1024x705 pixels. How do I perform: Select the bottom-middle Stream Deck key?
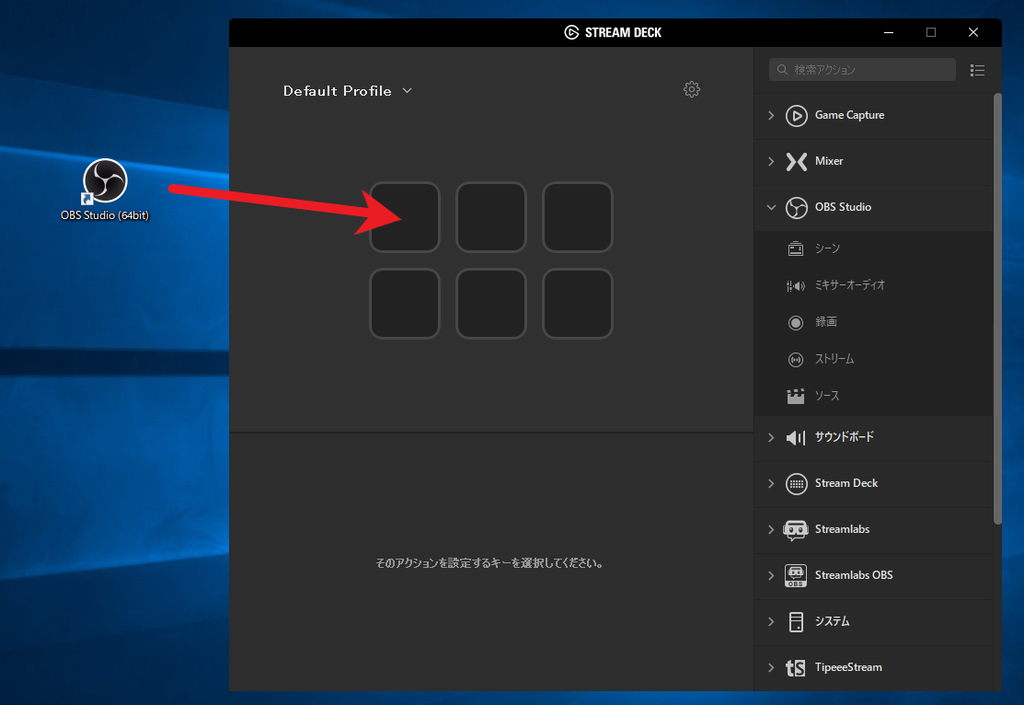[491, 304]
